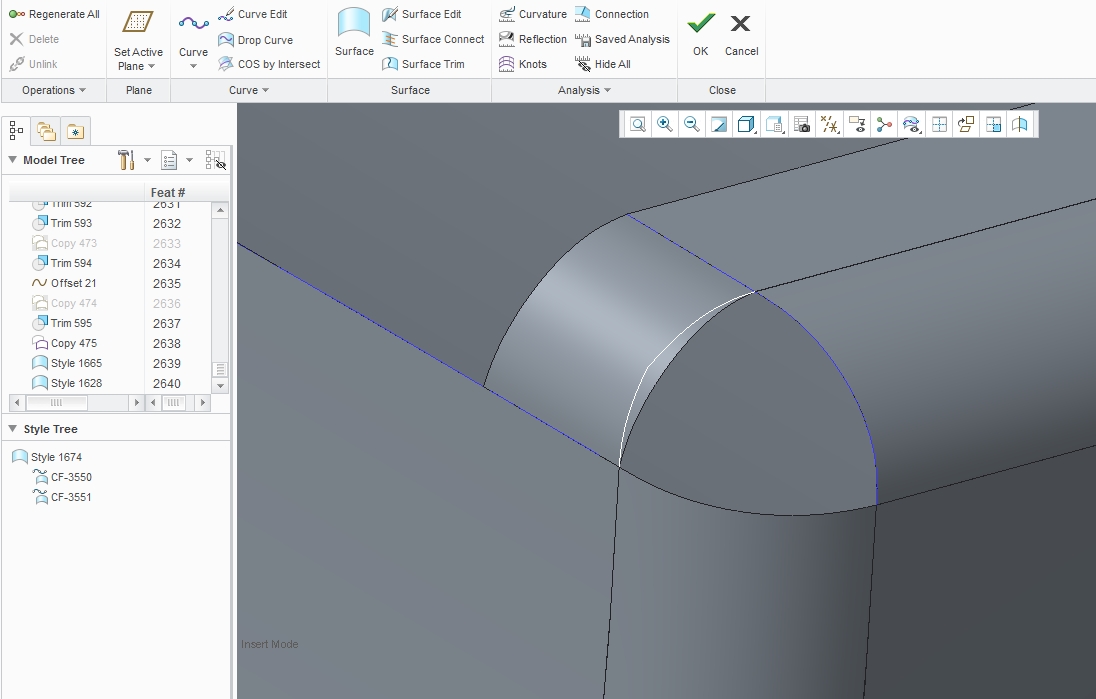This screenshot has height=699, width=1096.
Task: Click the Surface creation tool
Action: [x=354, y=31]
